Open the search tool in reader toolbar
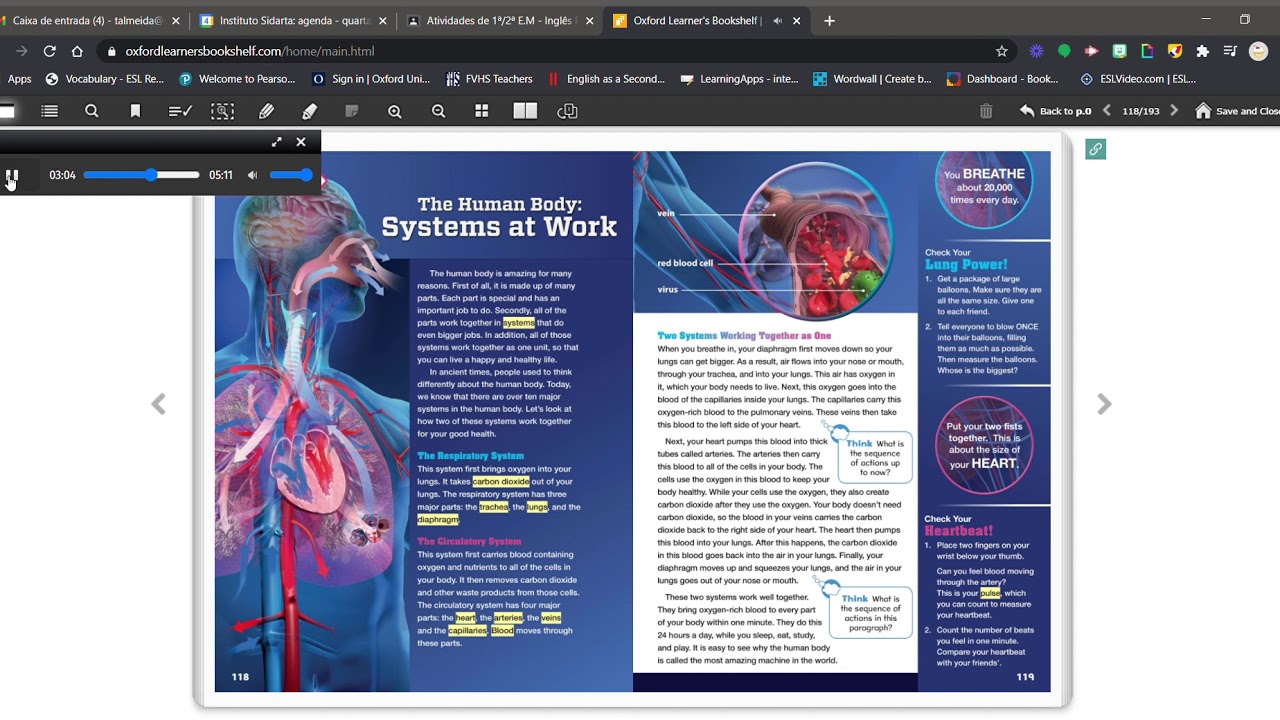 92,111
